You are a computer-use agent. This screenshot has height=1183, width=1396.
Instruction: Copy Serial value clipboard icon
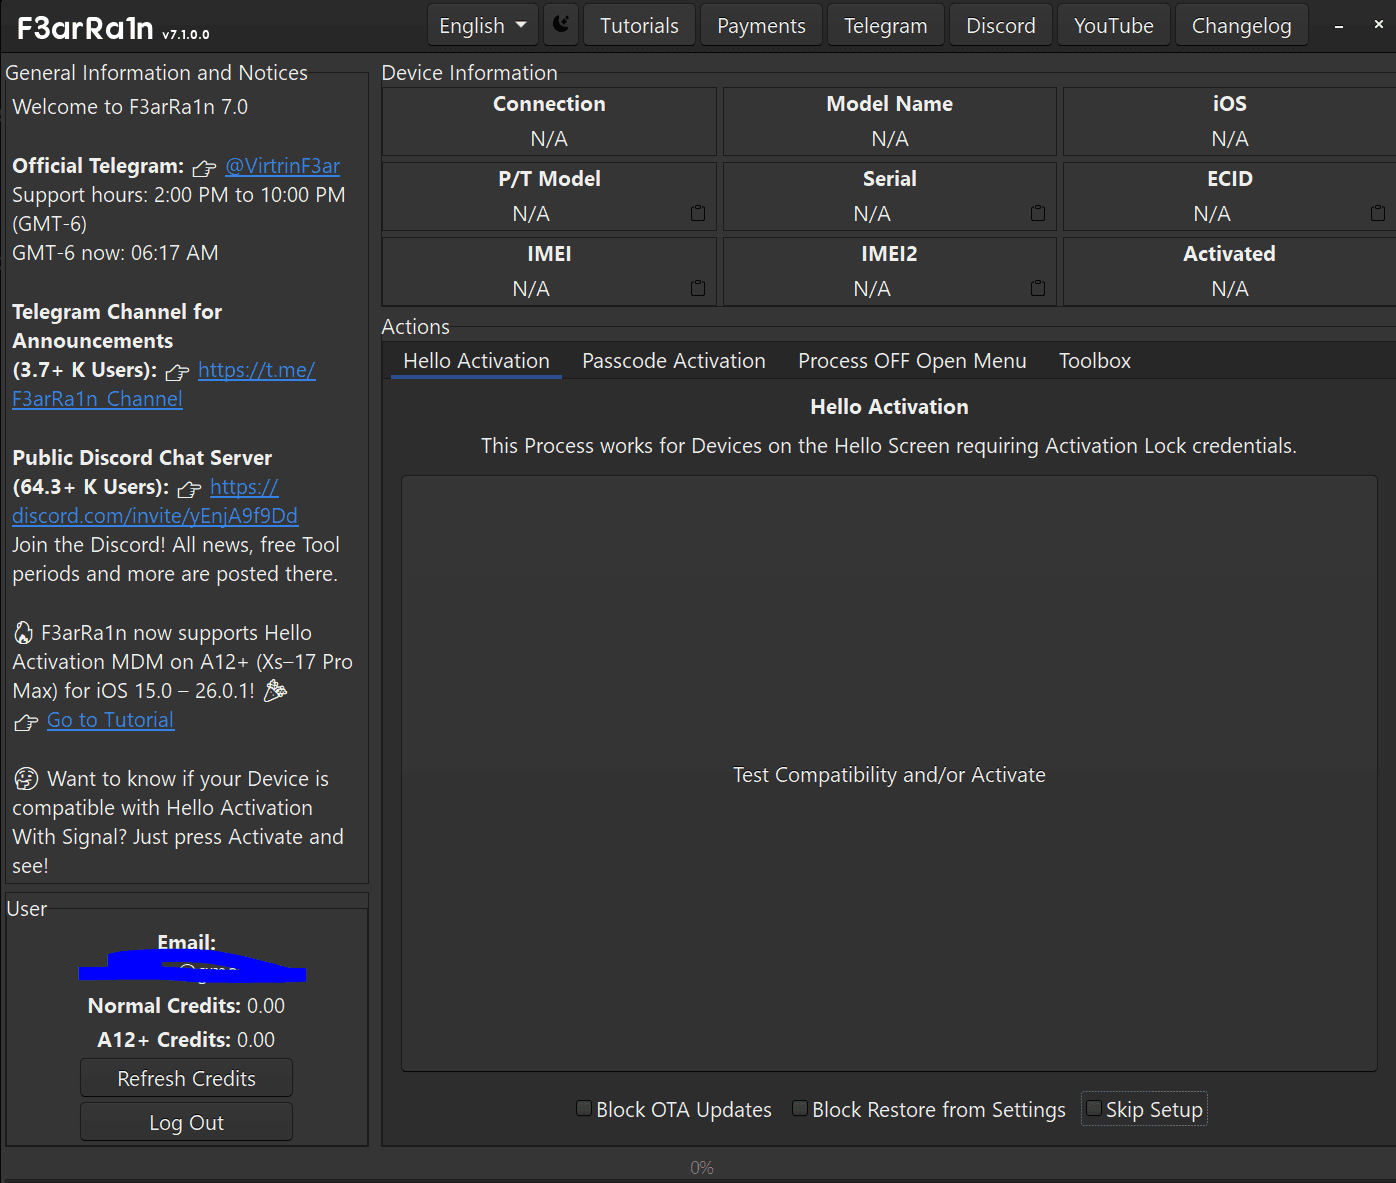click(x=1038, y=213)
